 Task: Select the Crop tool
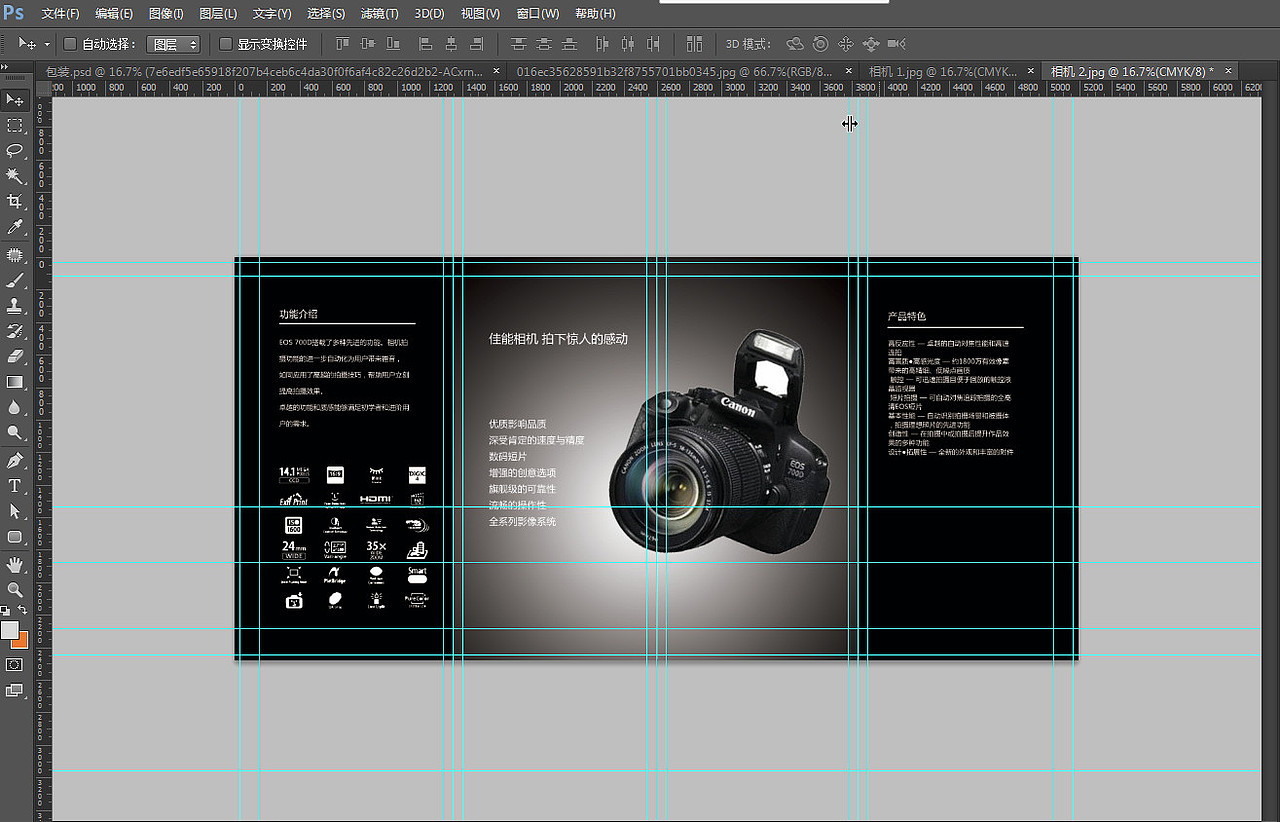tap(15, 203)
